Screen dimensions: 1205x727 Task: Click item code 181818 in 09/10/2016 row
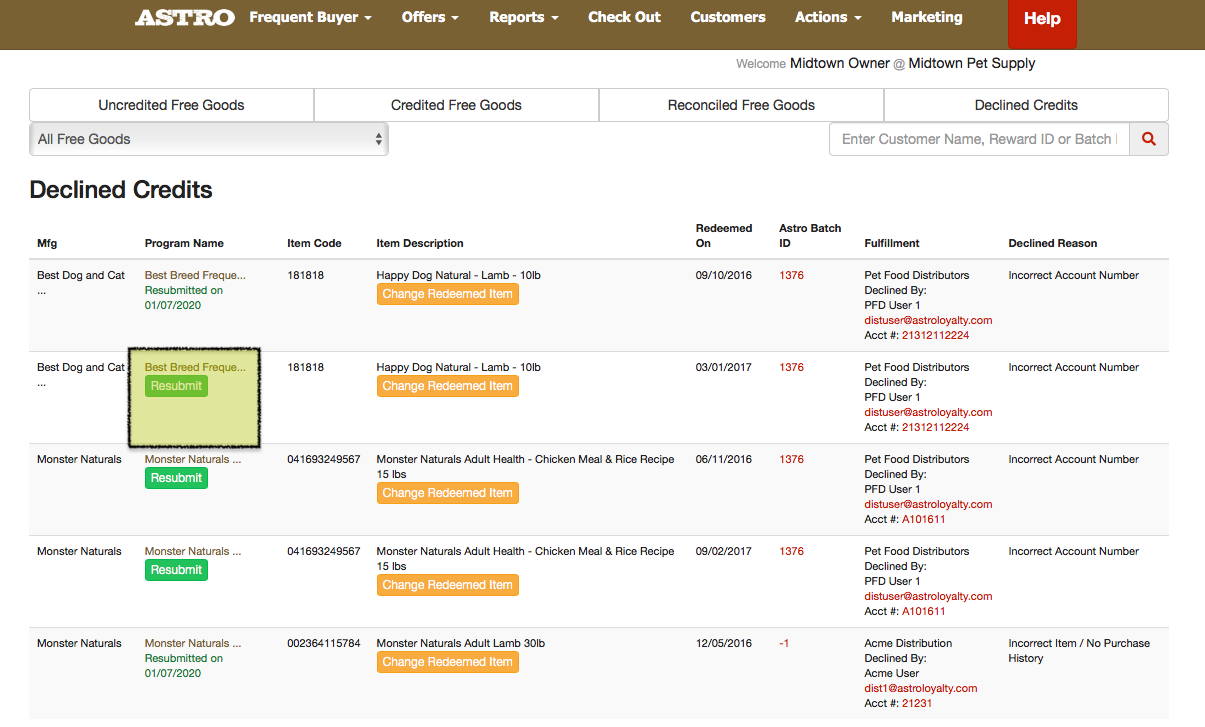305,275
